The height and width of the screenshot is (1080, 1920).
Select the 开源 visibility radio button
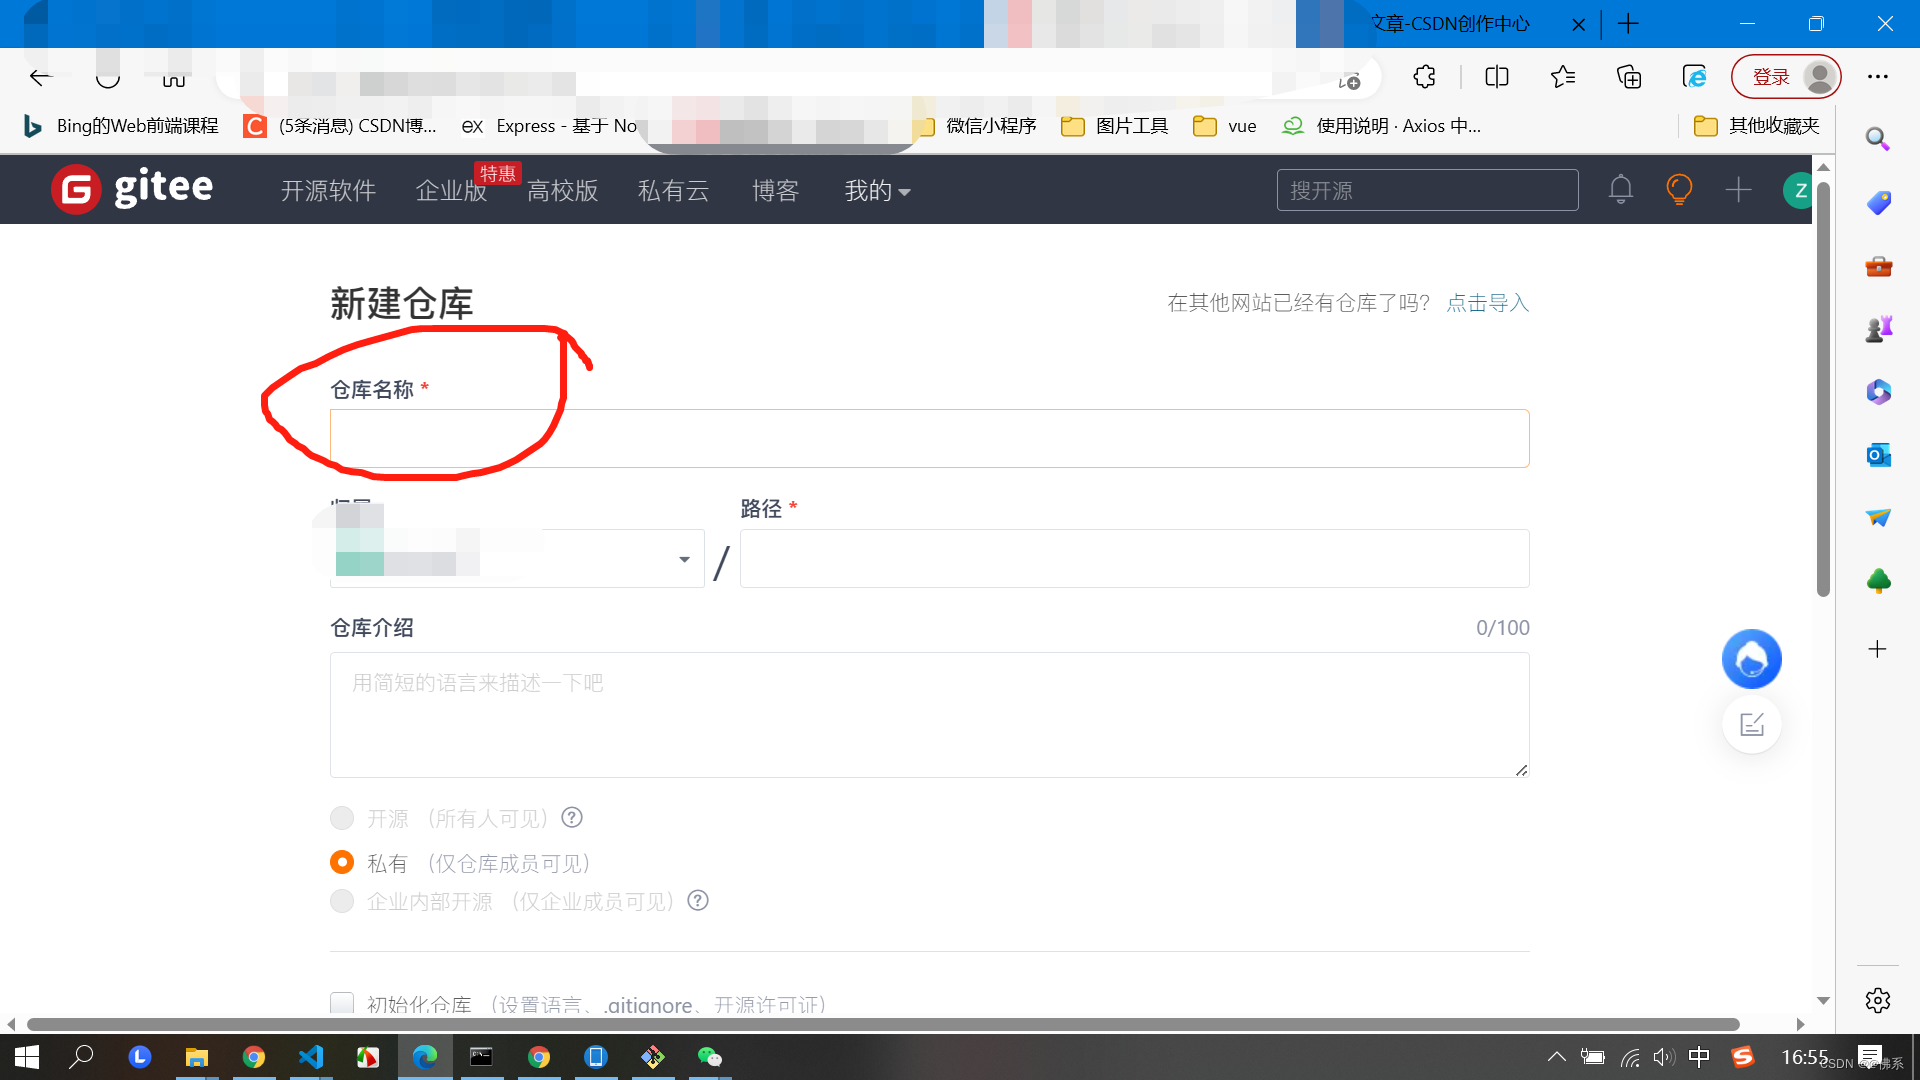(x=342, y=818)
